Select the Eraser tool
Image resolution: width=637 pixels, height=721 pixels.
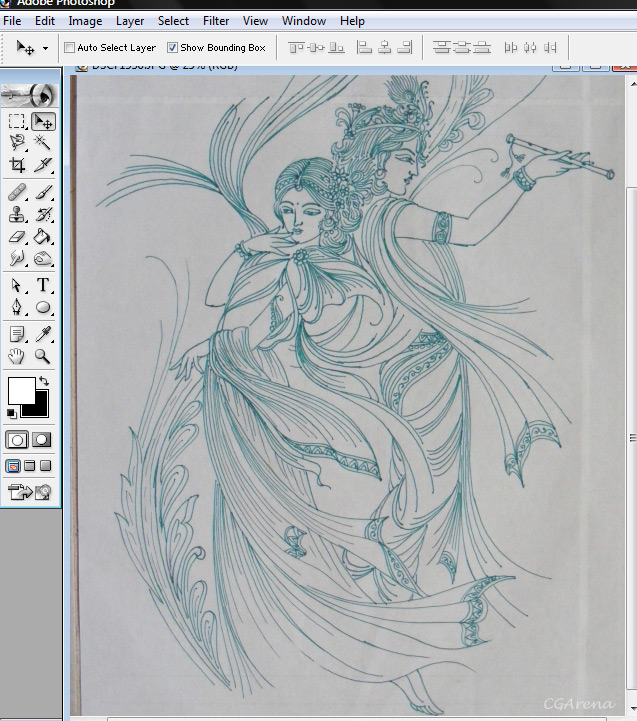[x=17, y=237]
